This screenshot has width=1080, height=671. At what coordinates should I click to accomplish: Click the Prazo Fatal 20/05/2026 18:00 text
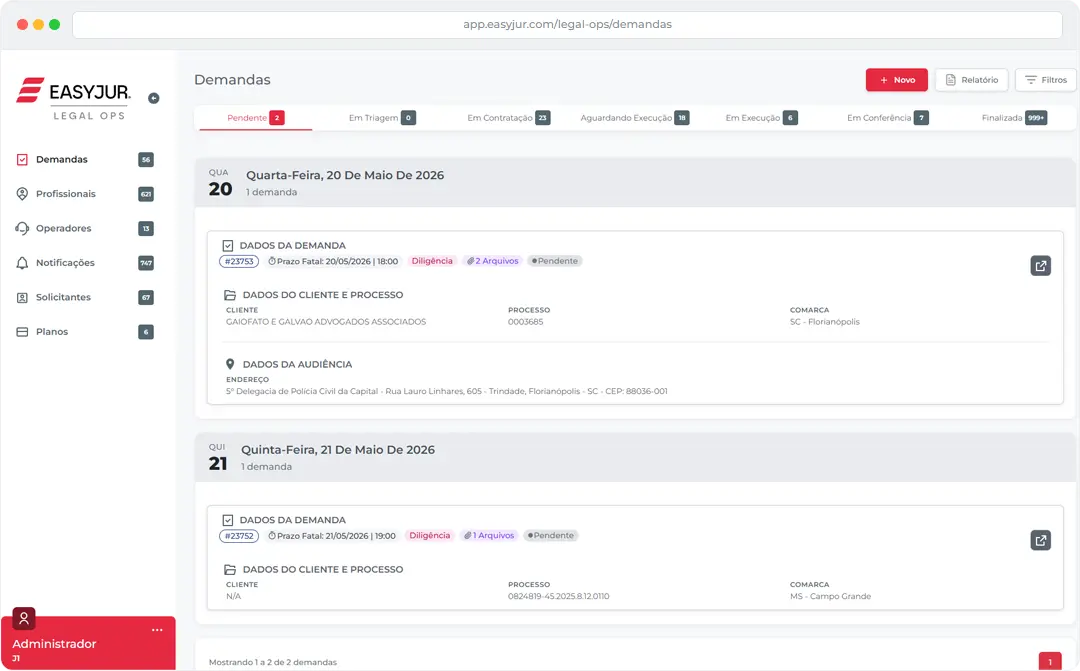[333, 261]
